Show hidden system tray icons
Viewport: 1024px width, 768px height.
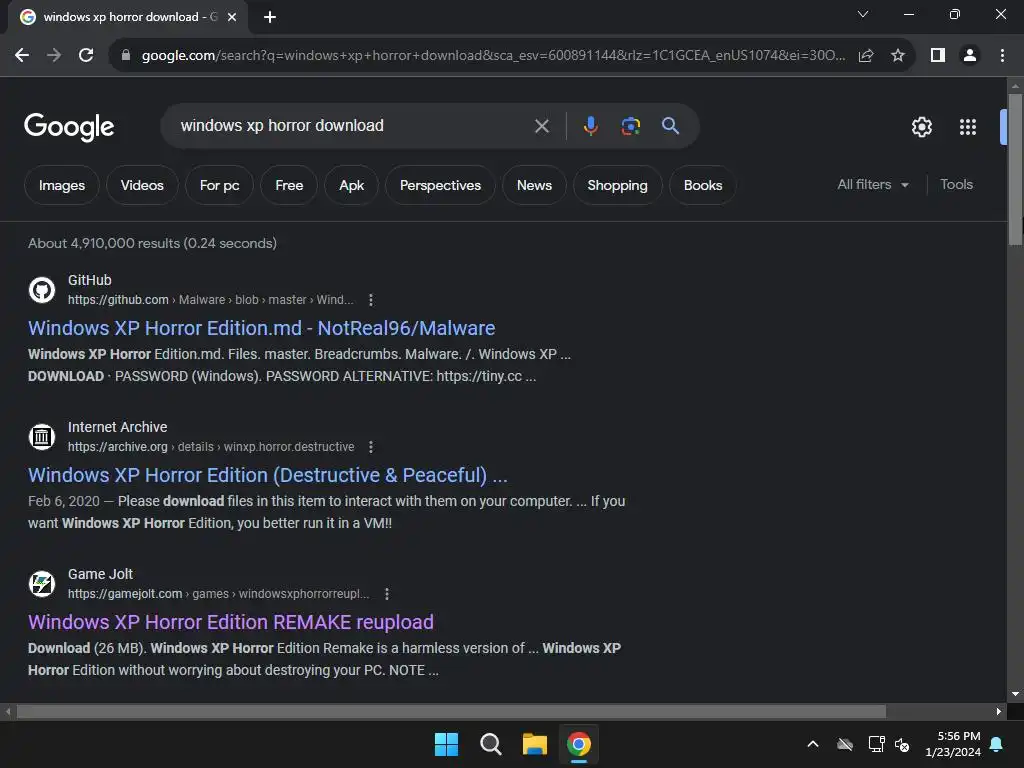(813, 744)
